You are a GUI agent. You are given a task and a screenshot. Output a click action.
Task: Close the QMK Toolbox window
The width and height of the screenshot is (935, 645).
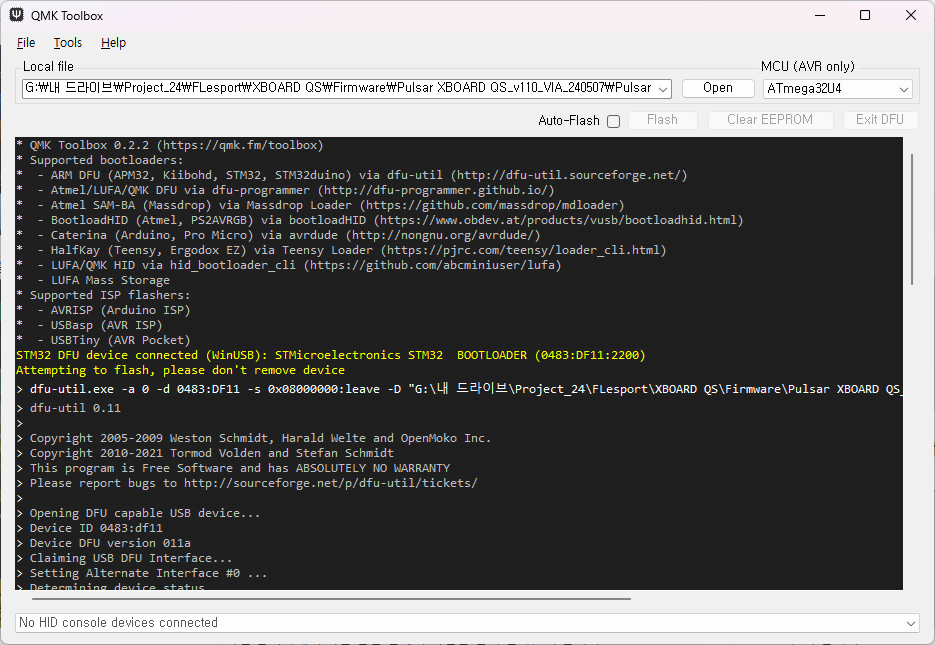coord(910,16)
